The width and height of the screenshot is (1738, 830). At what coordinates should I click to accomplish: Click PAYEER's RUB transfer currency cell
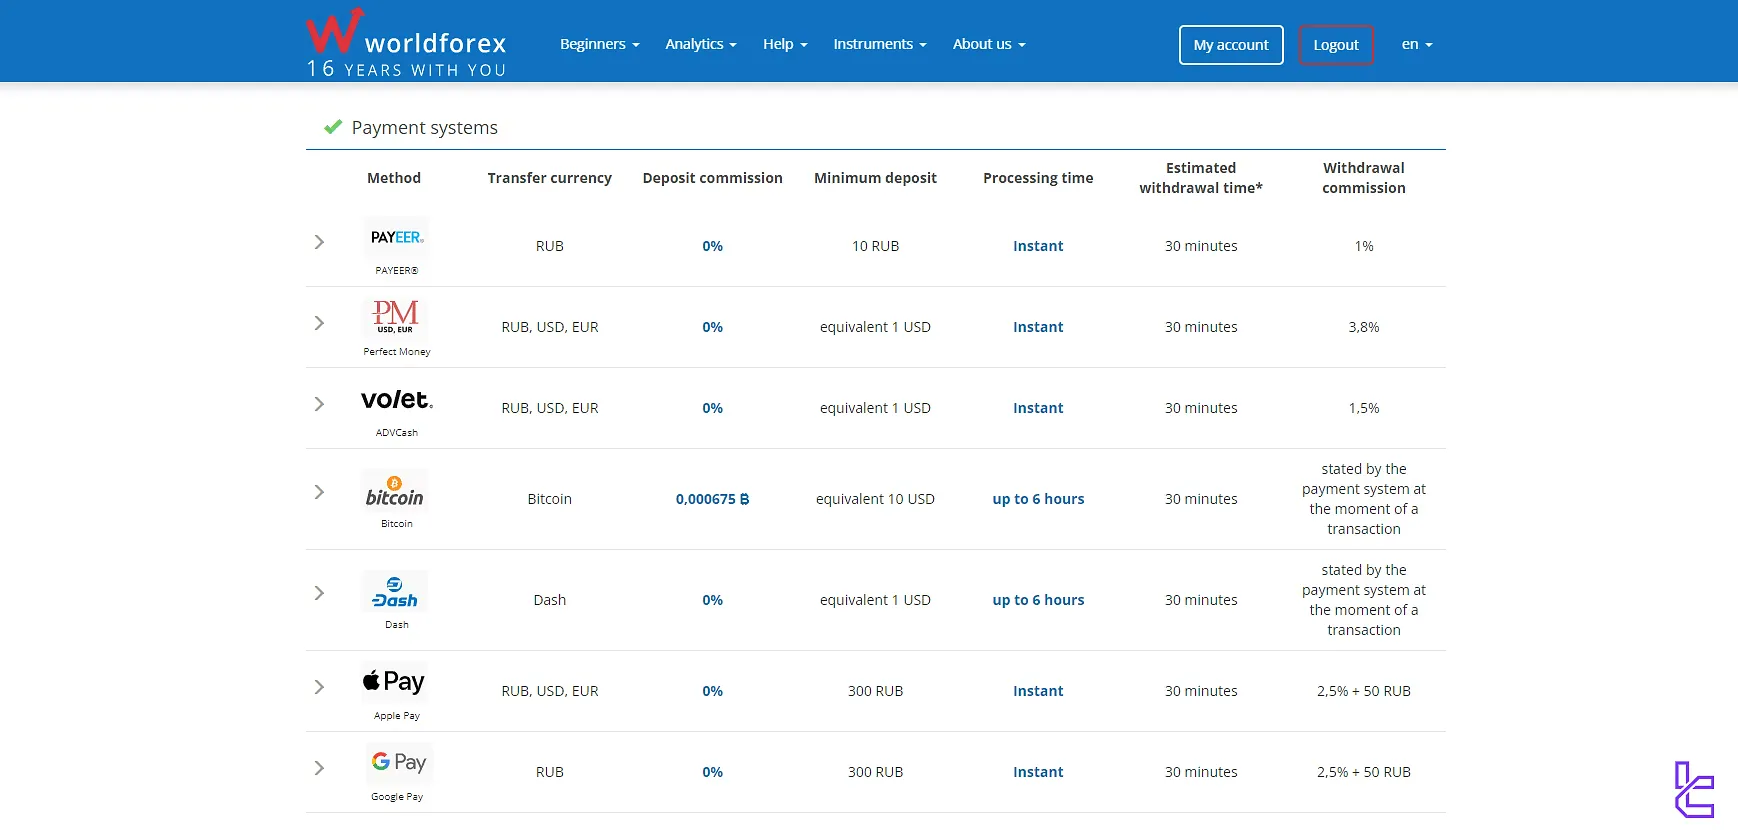point(550,246)
